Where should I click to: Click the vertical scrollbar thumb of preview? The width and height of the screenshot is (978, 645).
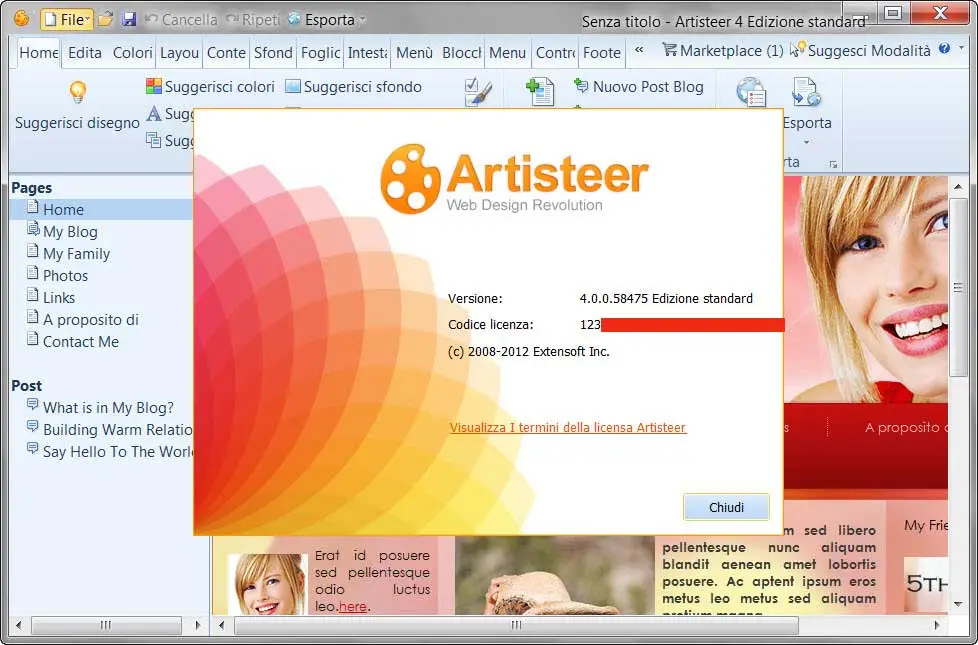tap(958, 288)
